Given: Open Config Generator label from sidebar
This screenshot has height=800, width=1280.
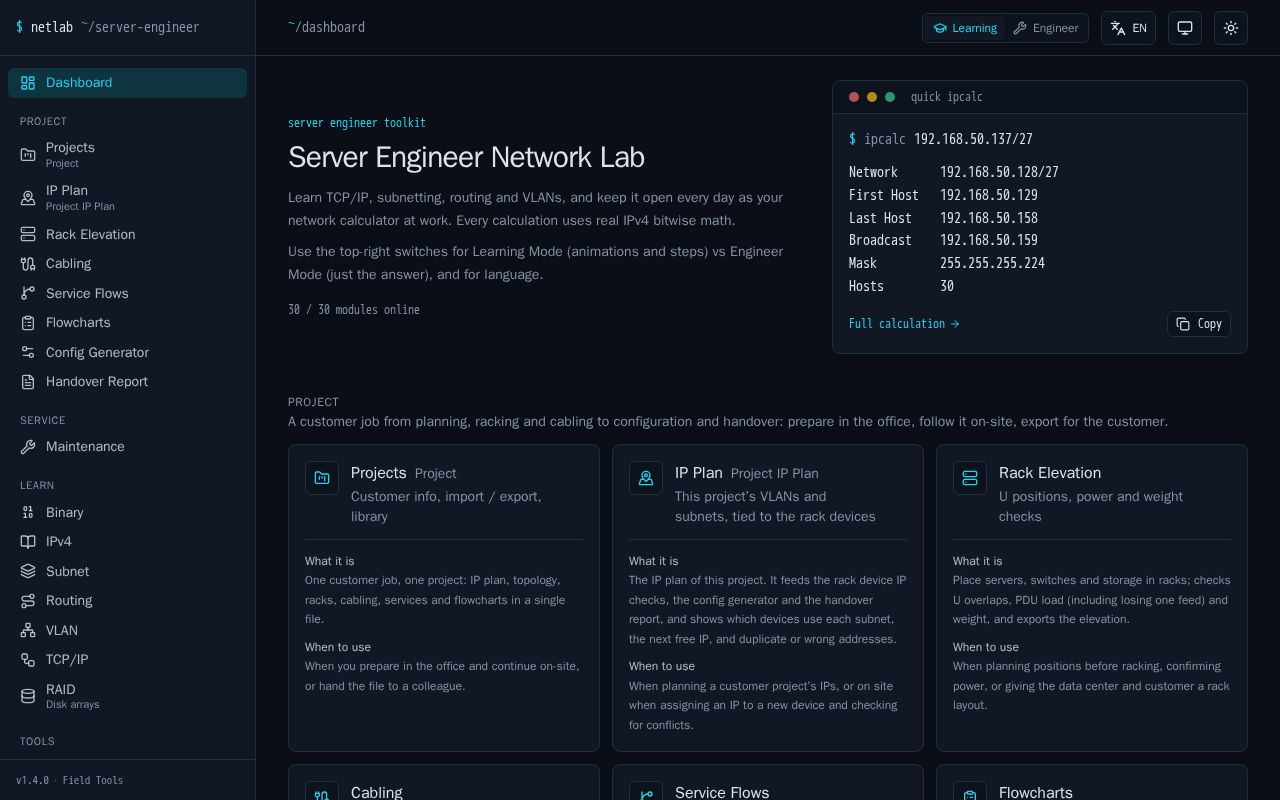Looking at the screenshot, I should (97, 352).
